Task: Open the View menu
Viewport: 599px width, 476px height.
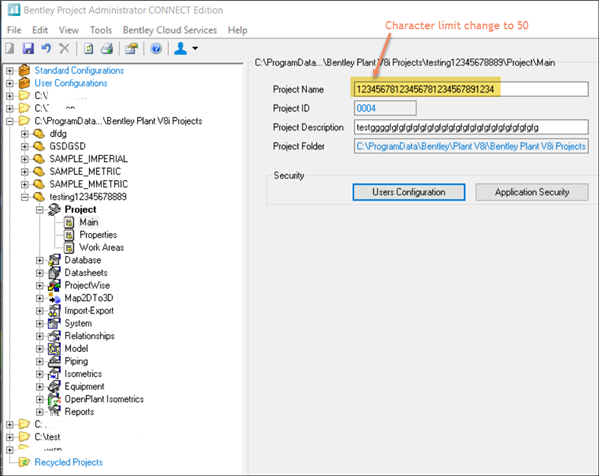Action: [x=69, y=30]
